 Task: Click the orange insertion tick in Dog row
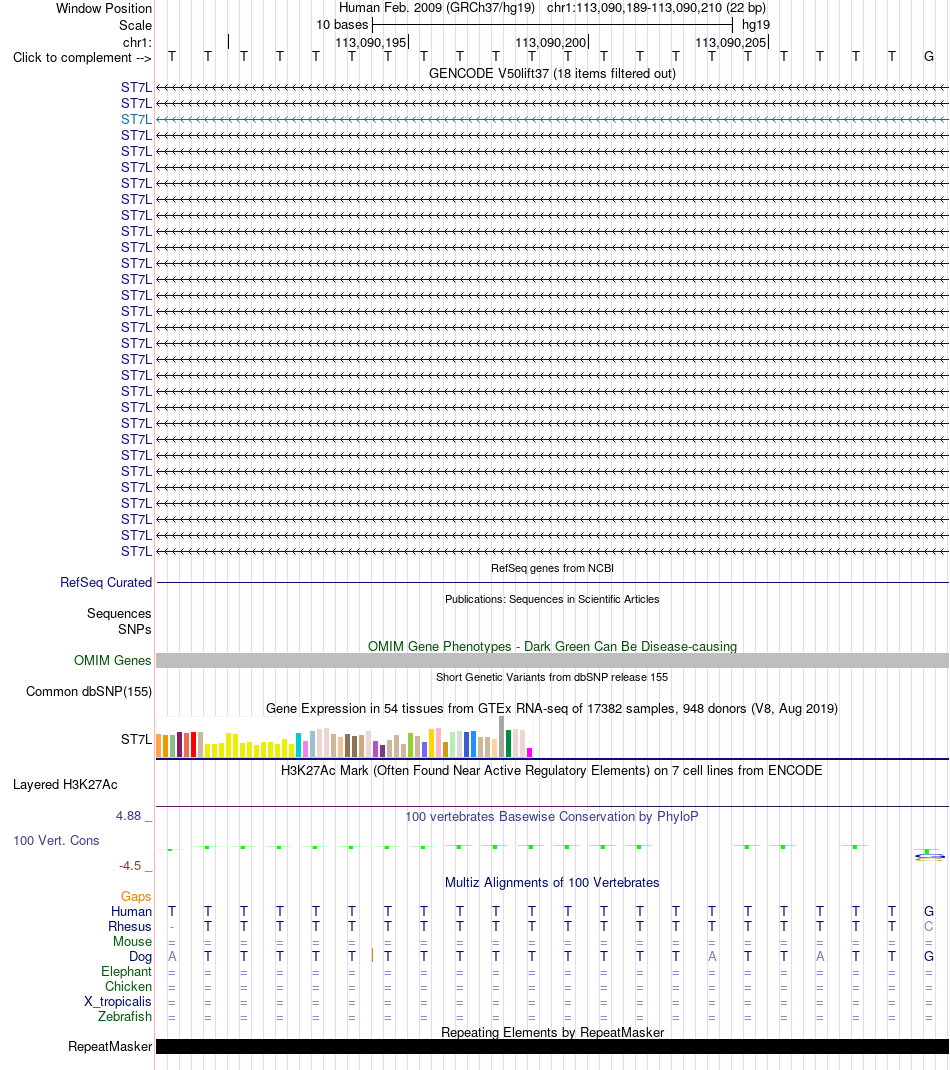[x=372, y=955]
